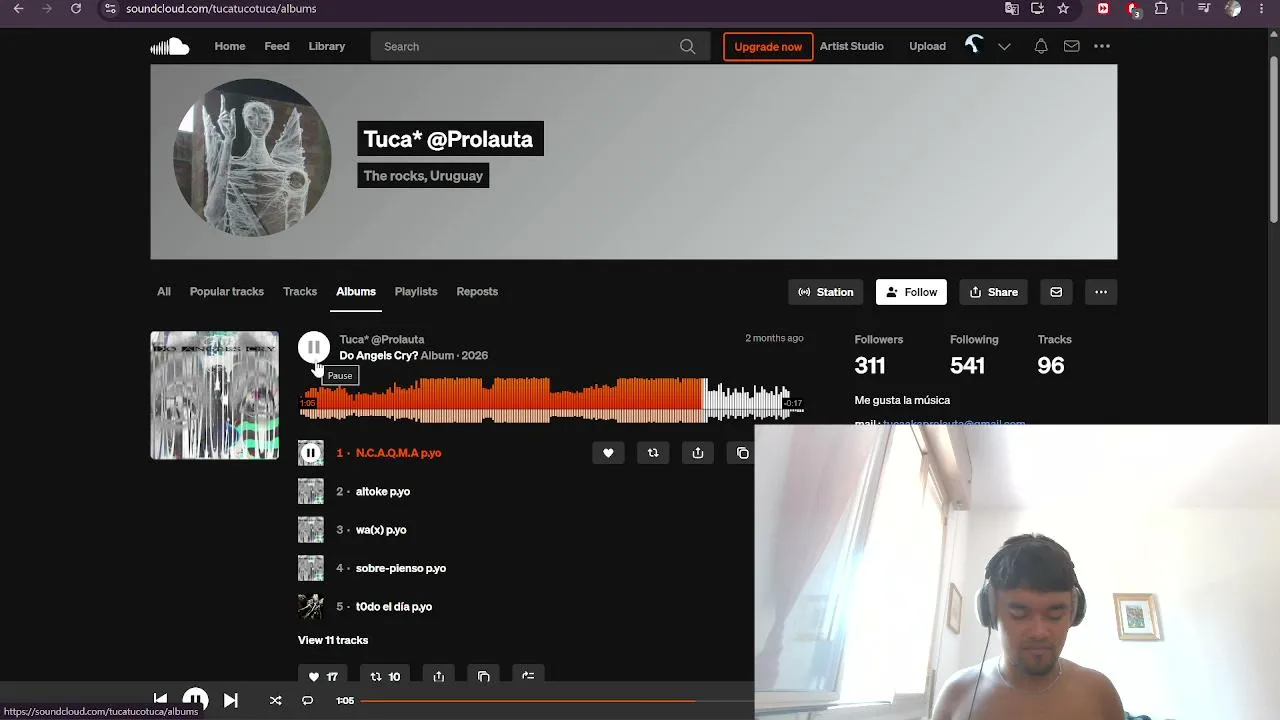Screen dimensions: 1280x720
Task: Start the artist Station
Action: [826, 292]
